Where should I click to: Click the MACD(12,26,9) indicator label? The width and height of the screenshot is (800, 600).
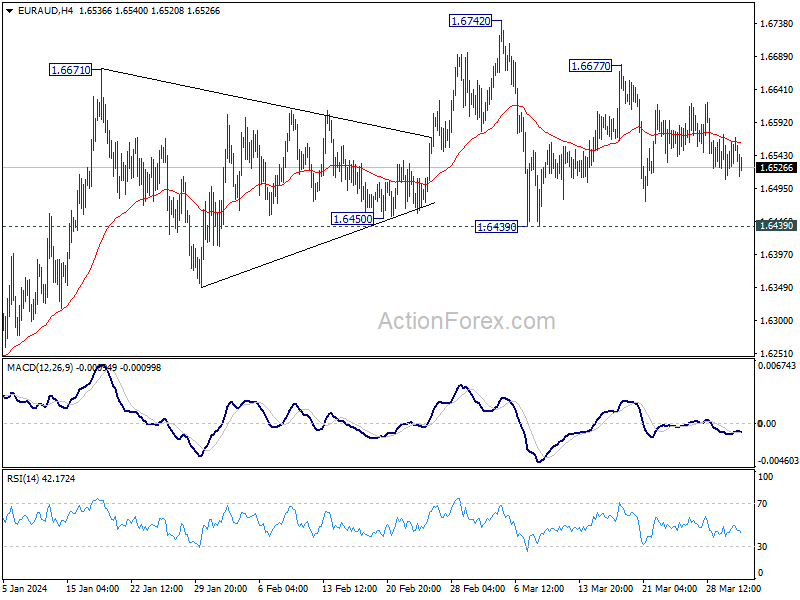tap(40, 367)
